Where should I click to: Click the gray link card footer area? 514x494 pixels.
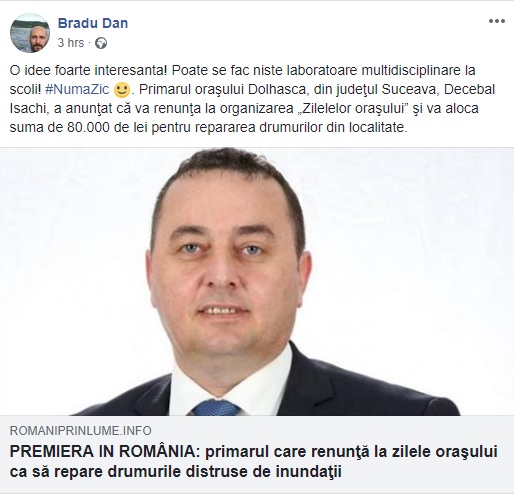point(257,454)
